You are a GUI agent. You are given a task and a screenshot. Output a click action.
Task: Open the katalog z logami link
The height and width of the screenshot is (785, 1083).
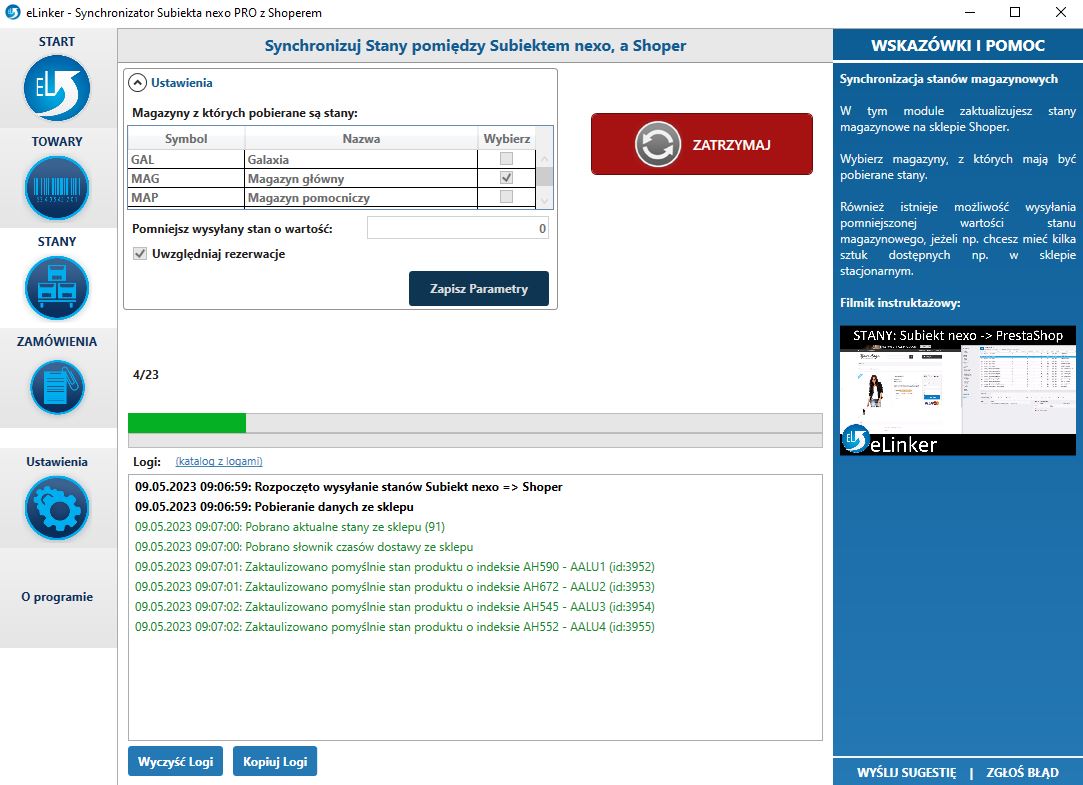[x=219, y=461]
